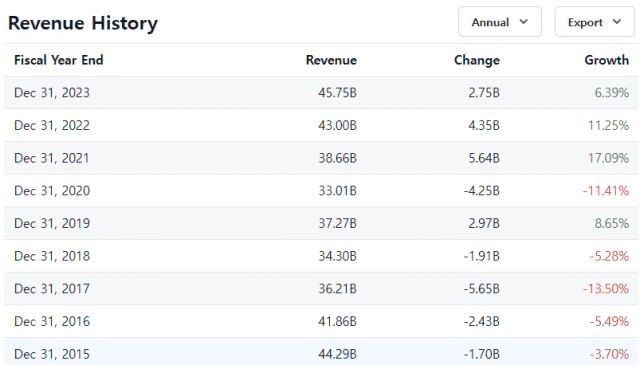
Task: Select the Dec 31, 2022 date cell
Action: (x=52, y=125)
